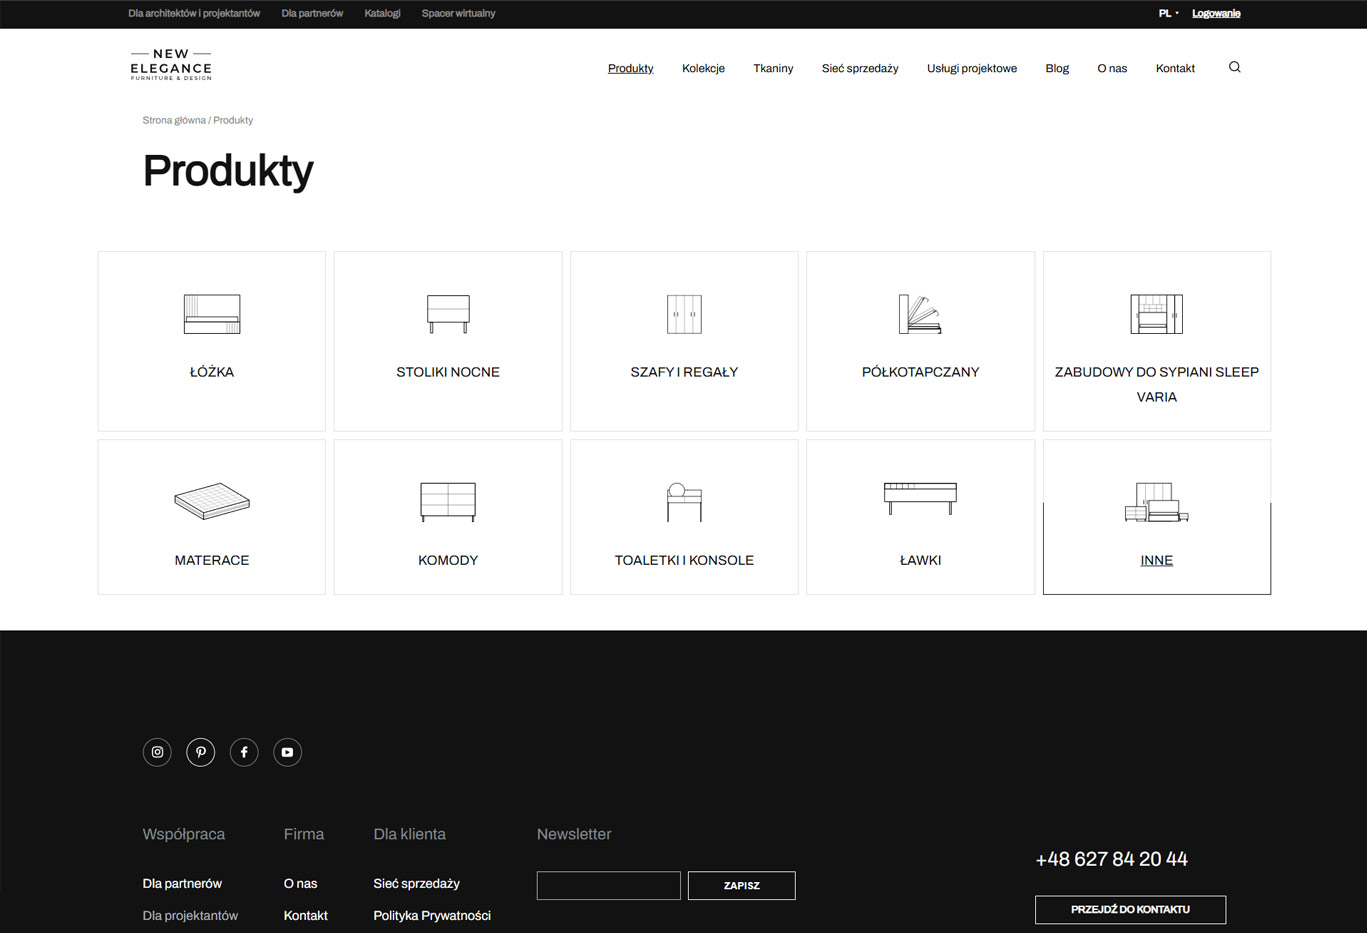The image size is (1367, 933).
Task: Open the Pinterest social icon
Action: pyautogui.click(x=201, y=752)
